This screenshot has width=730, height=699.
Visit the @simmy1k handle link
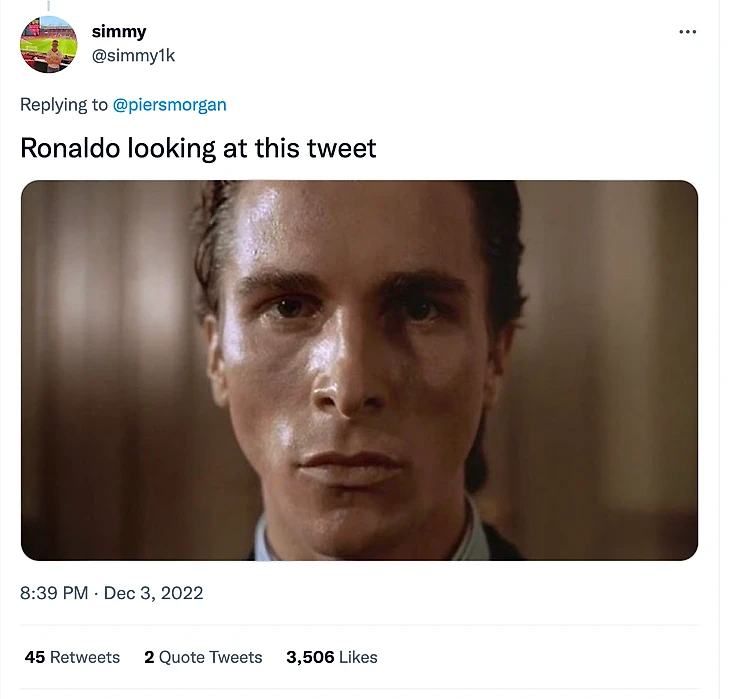(x=133, y=55)
